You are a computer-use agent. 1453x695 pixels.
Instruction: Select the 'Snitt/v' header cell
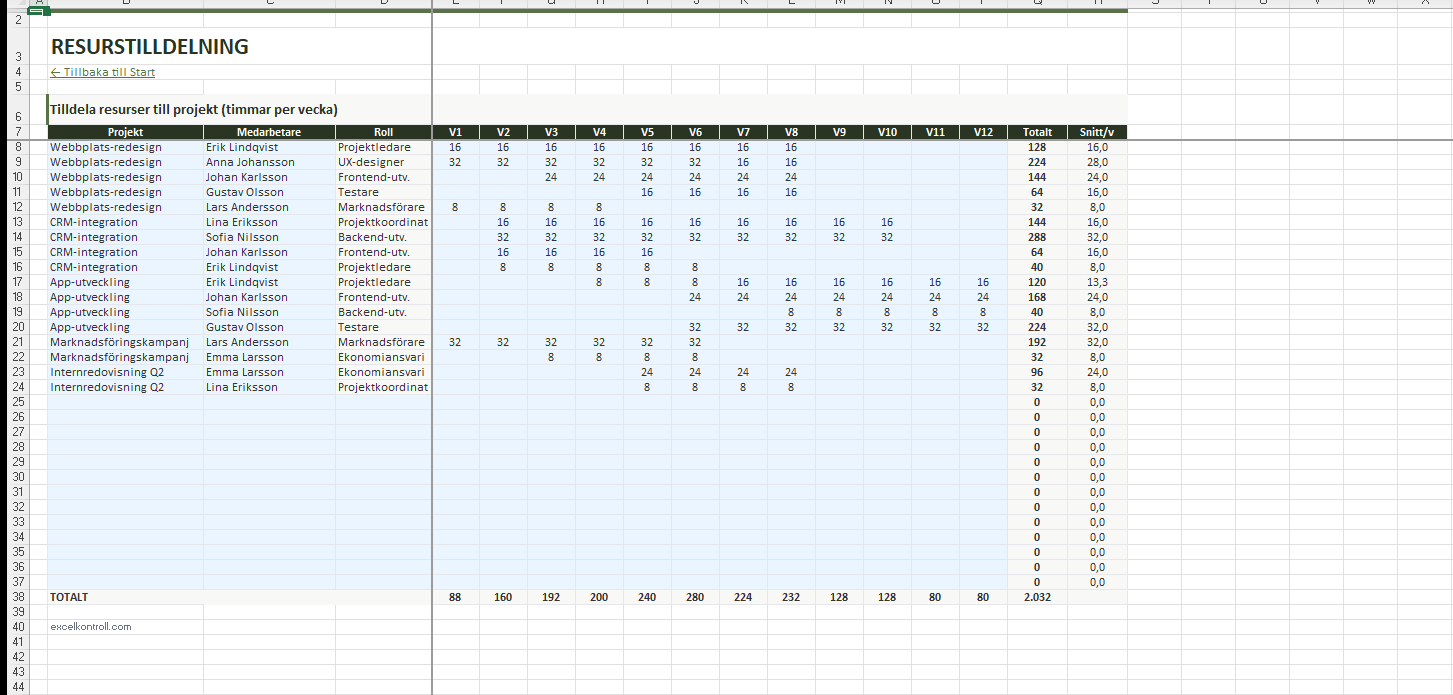[1097, 132]
